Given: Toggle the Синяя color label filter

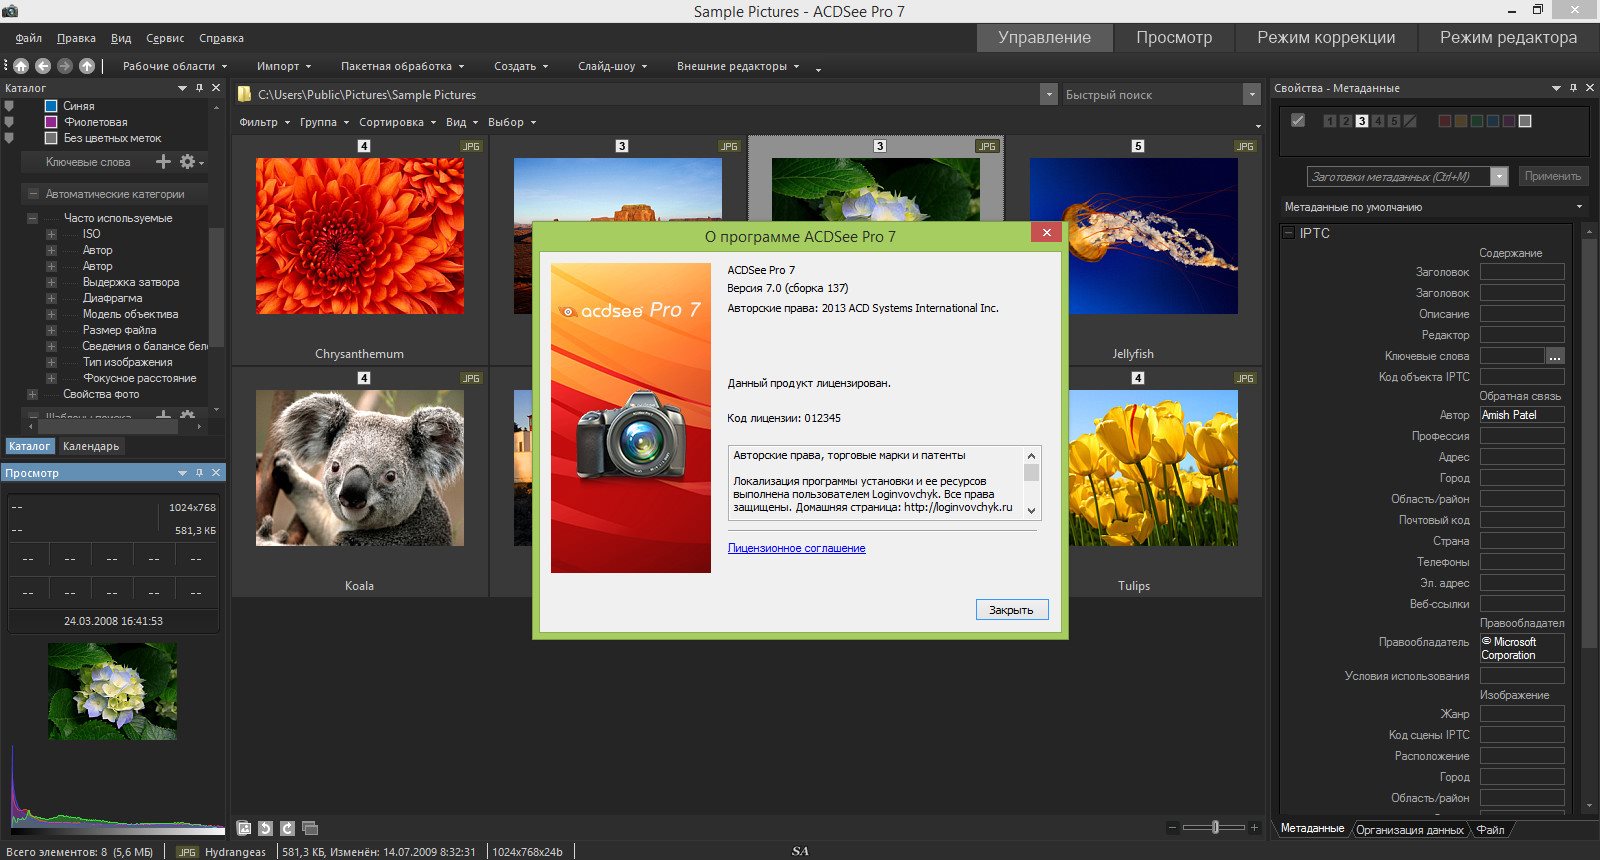Looking at the screenshot, I should (51, 106).
